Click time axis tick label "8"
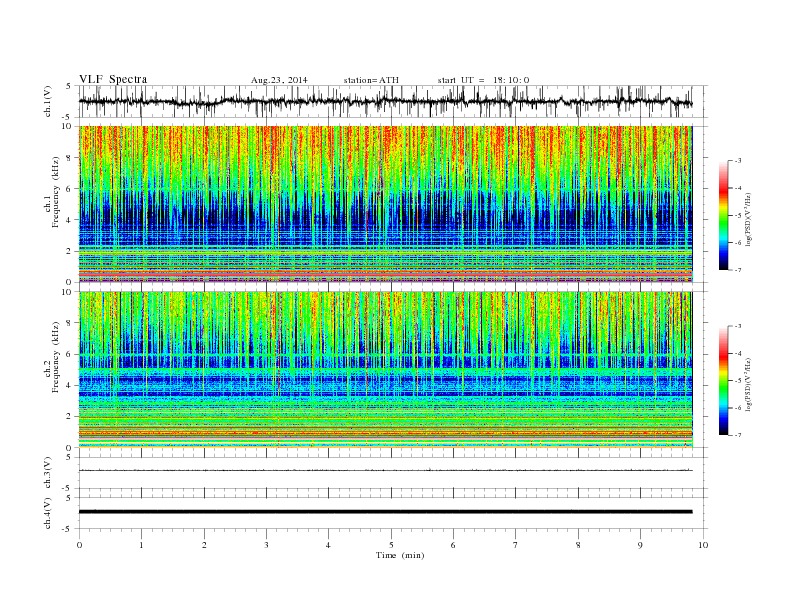 tap(578, 545)
